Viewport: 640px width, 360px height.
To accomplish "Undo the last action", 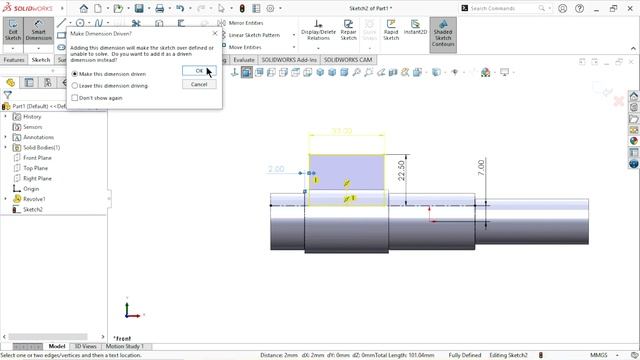I will 180,8.
